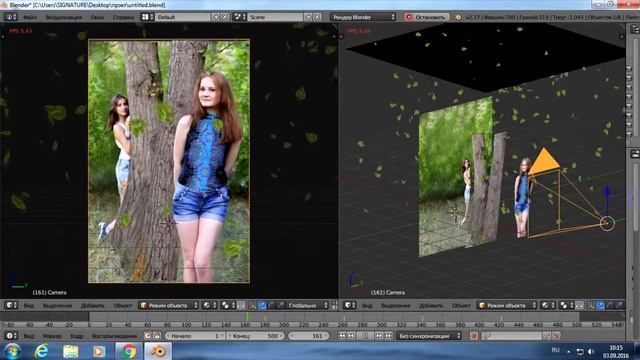Viewport: 640px width, 360px height.
Task: Open the screen layout browse icon
Action: tap(147, 17)
